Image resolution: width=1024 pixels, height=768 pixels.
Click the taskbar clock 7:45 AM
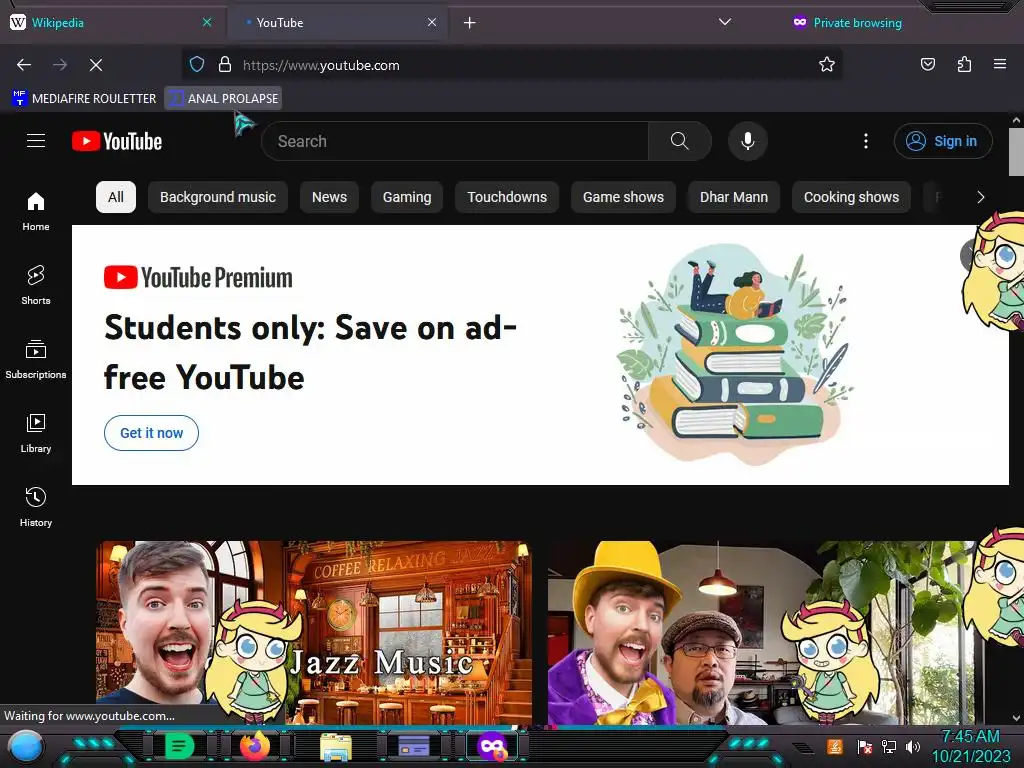970,737
